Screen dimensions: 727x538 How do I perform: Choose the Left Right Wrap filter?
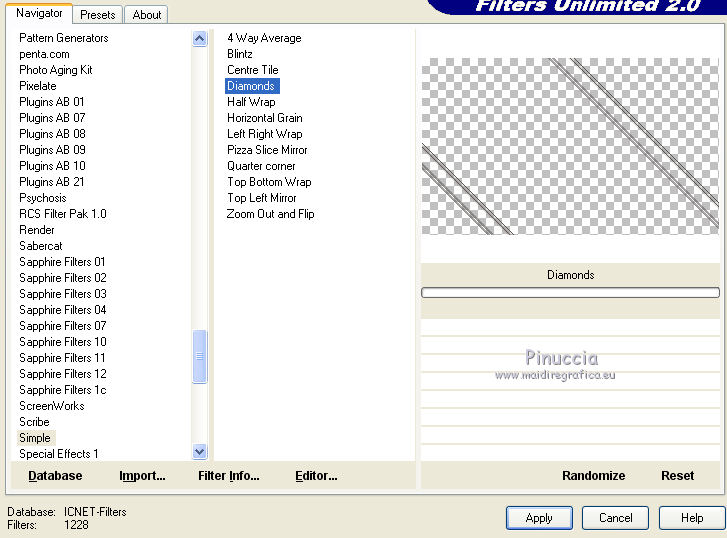[x=265, y=134]
